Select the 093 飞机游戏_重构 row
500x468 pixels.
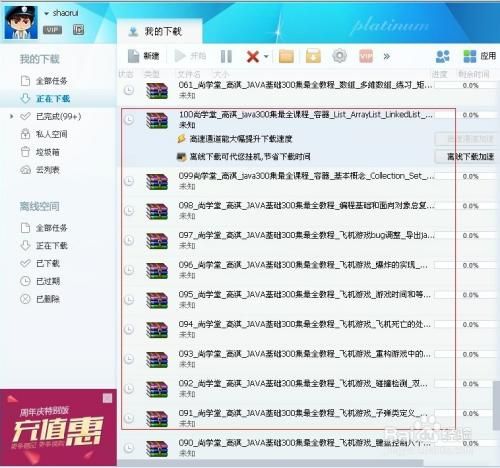(308, 359)
